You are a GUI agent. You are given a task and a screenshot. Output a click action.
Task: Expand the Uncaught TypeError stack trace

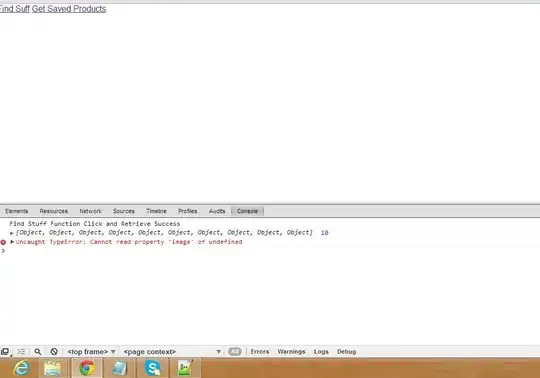coord(12,242)
